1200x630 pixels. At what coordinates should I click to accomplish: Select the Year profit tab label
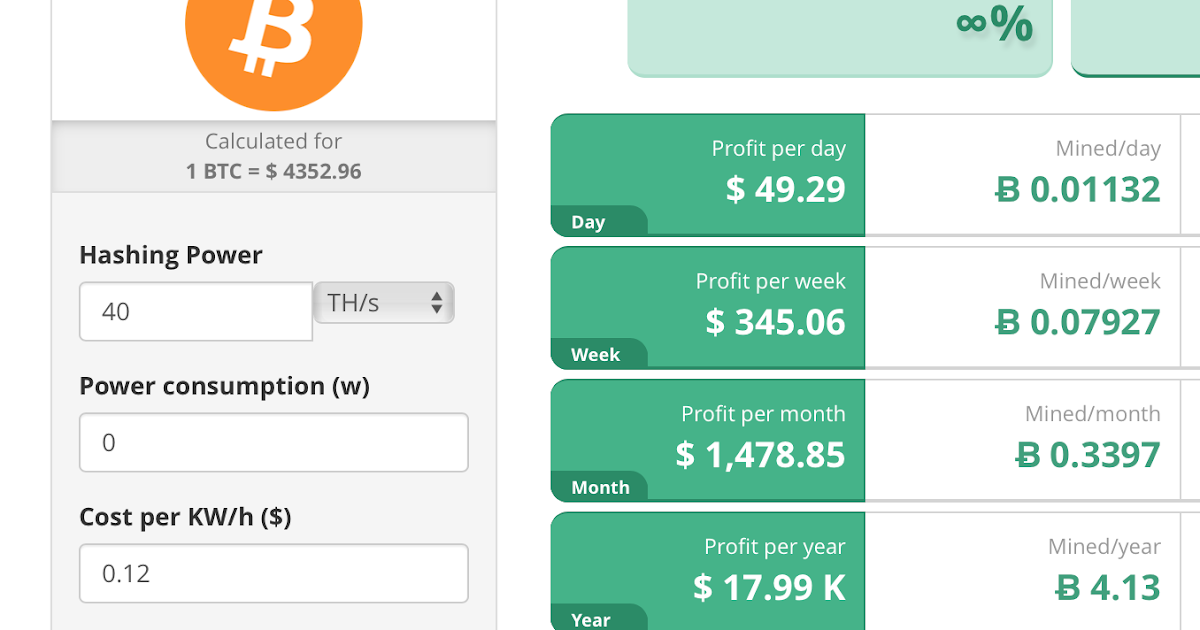(590, 620)
